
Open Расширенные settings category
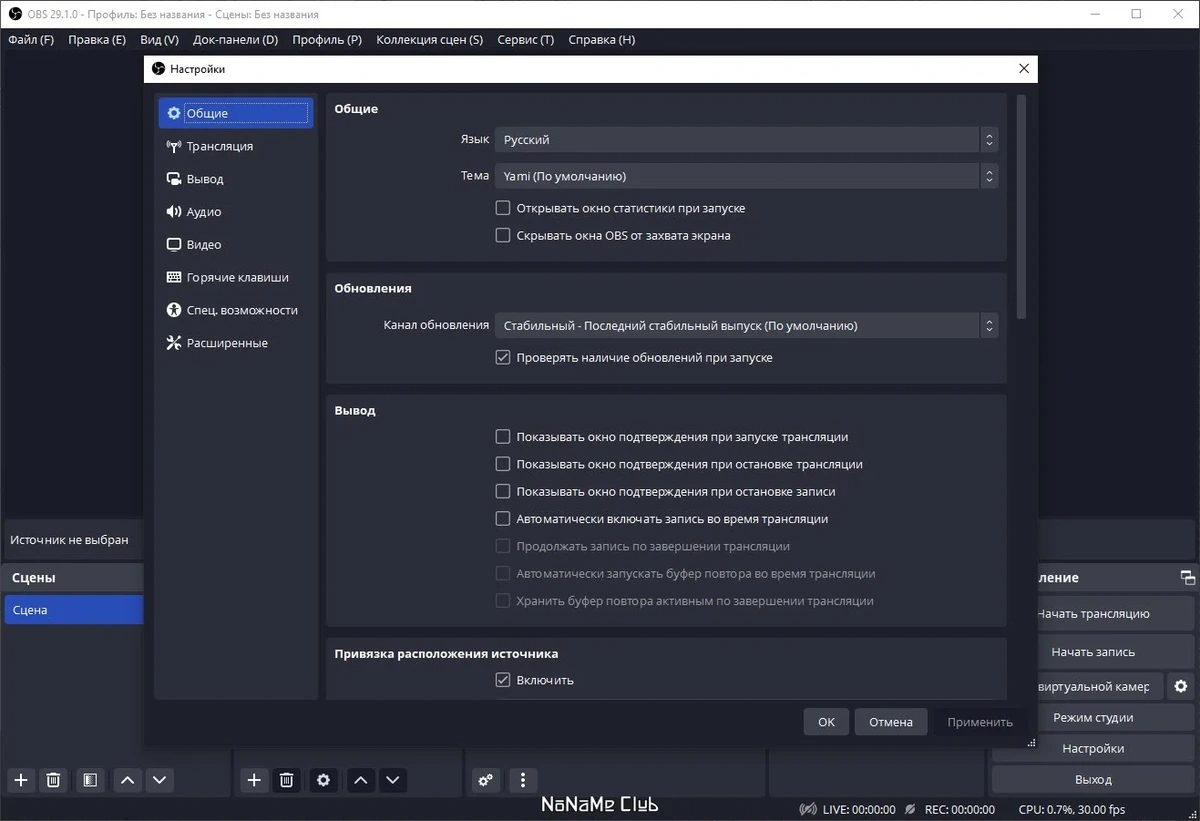(236, 343)
